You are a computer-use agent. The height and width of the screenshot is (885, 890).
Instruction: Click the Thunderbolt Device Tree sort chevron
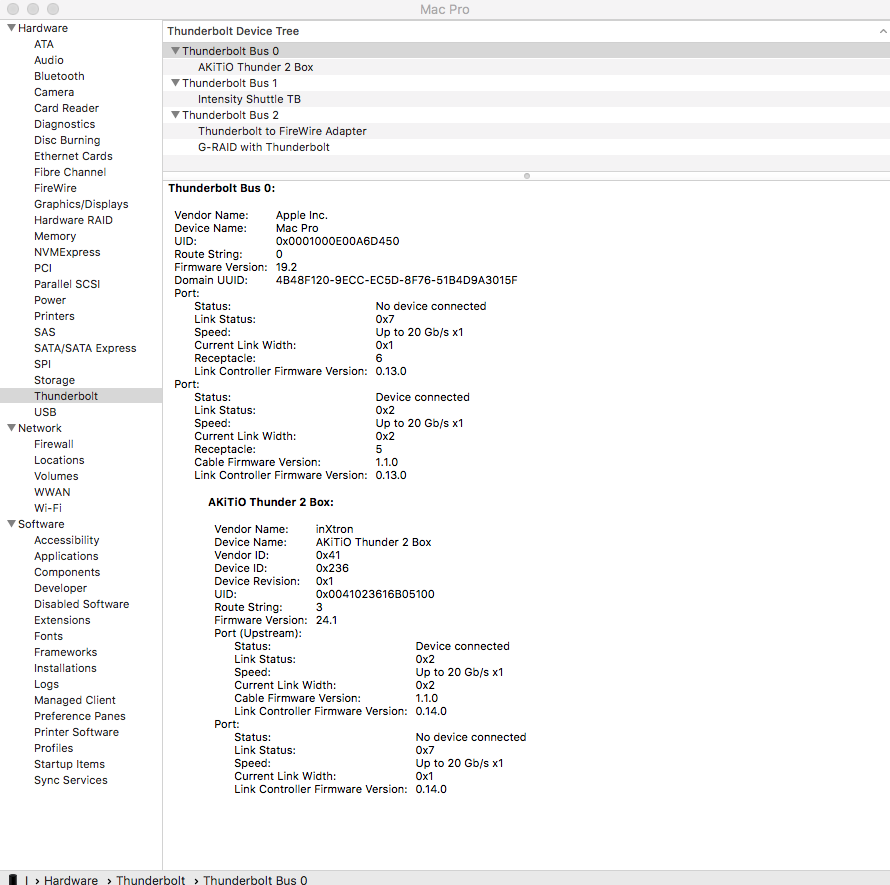(883, 31)
